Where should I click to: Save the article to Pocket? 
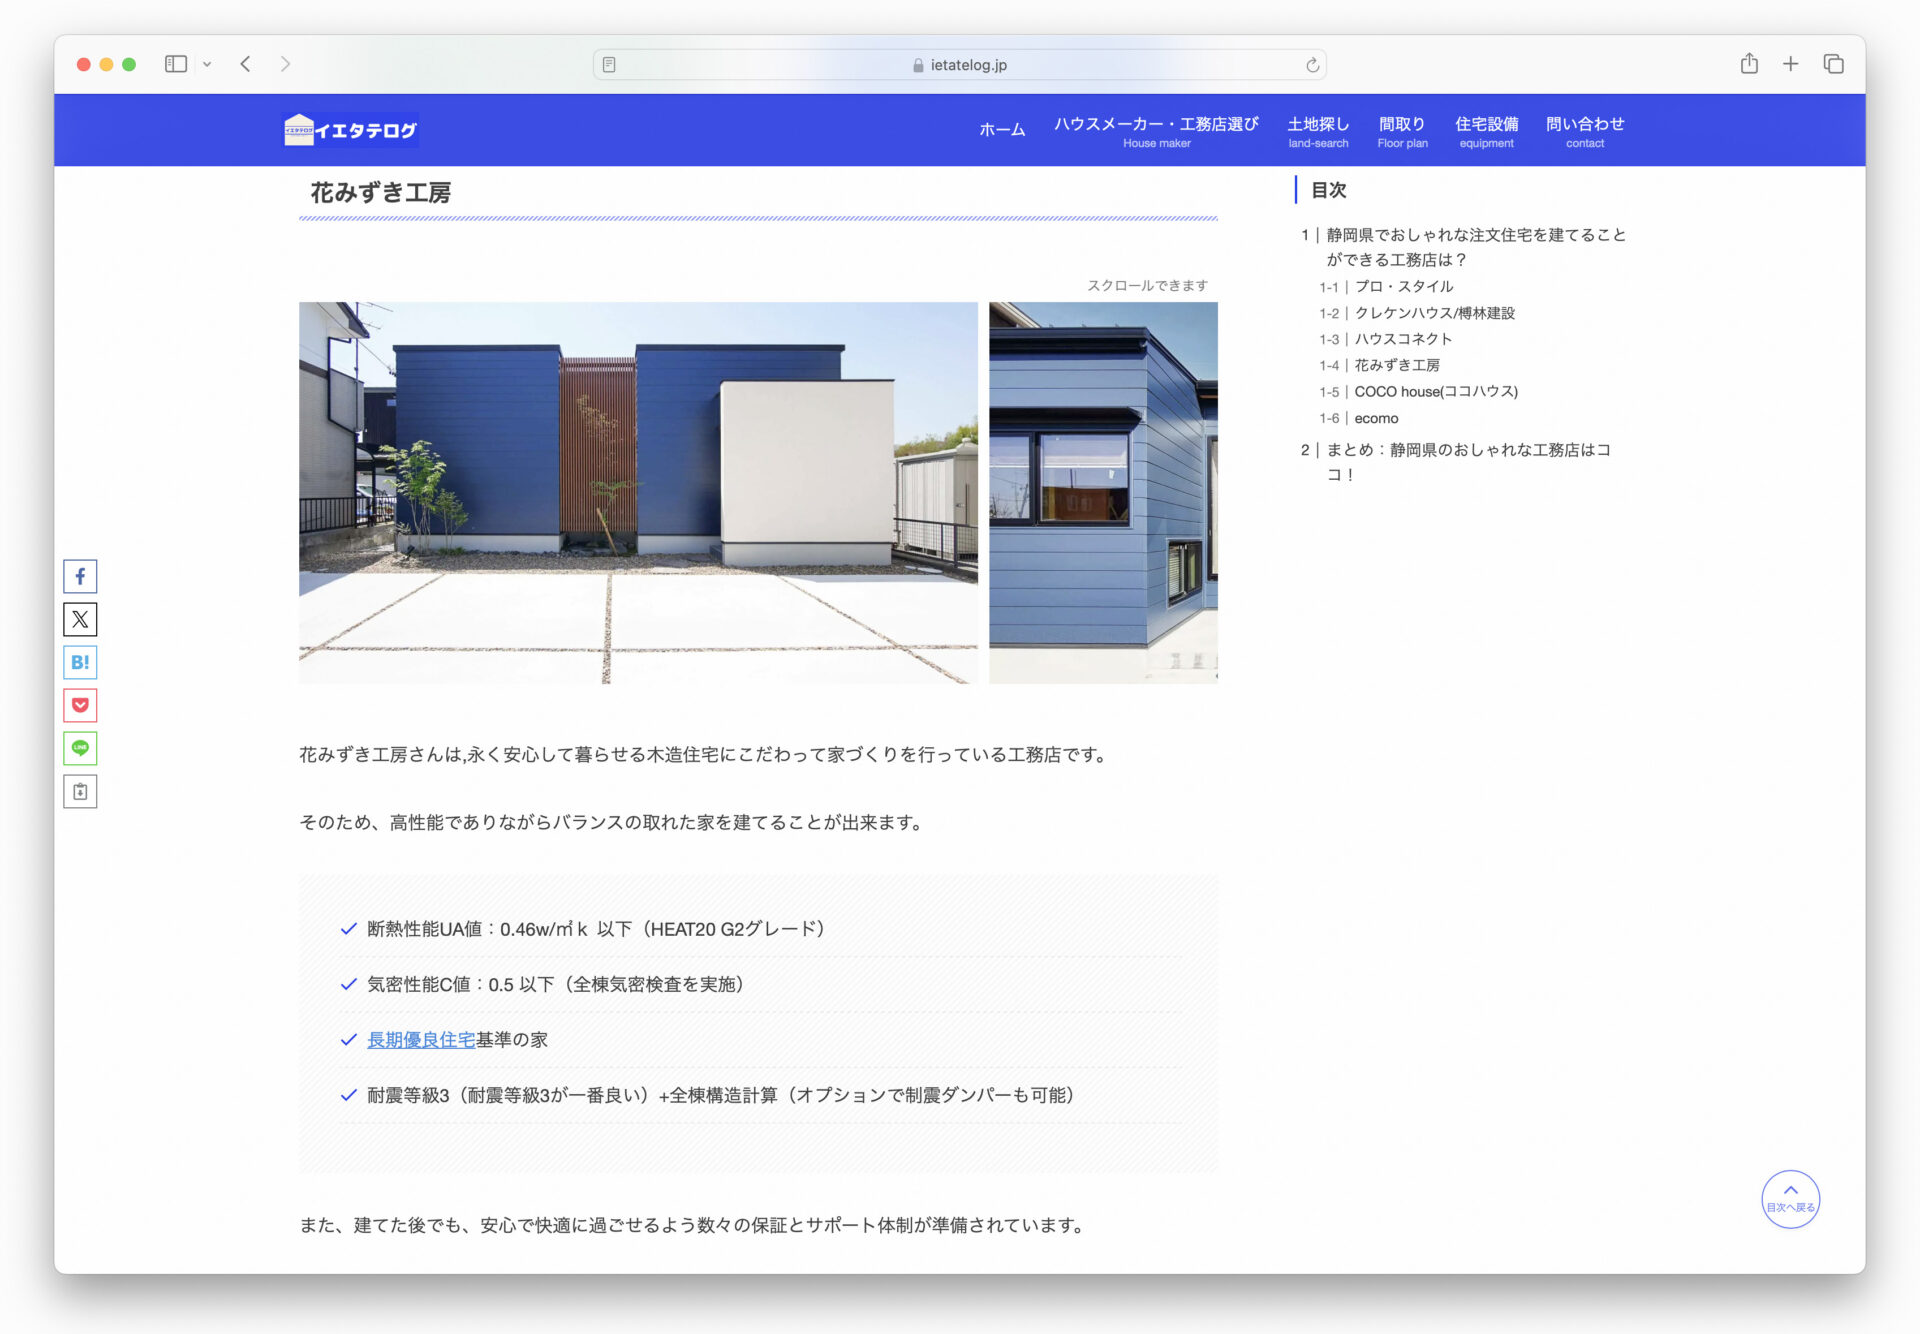point(80,705)
